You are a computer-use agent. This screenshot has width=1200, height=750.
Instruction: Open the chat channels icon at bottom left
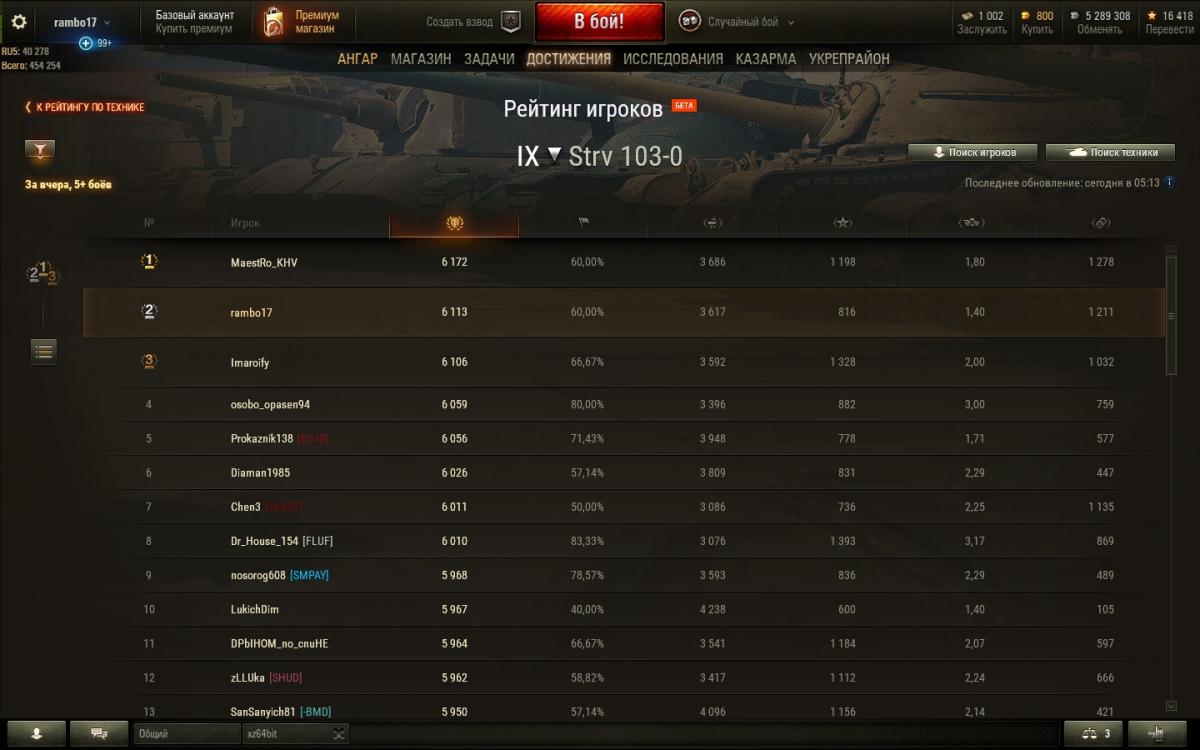pyautogui.click(x=99, y=733)
